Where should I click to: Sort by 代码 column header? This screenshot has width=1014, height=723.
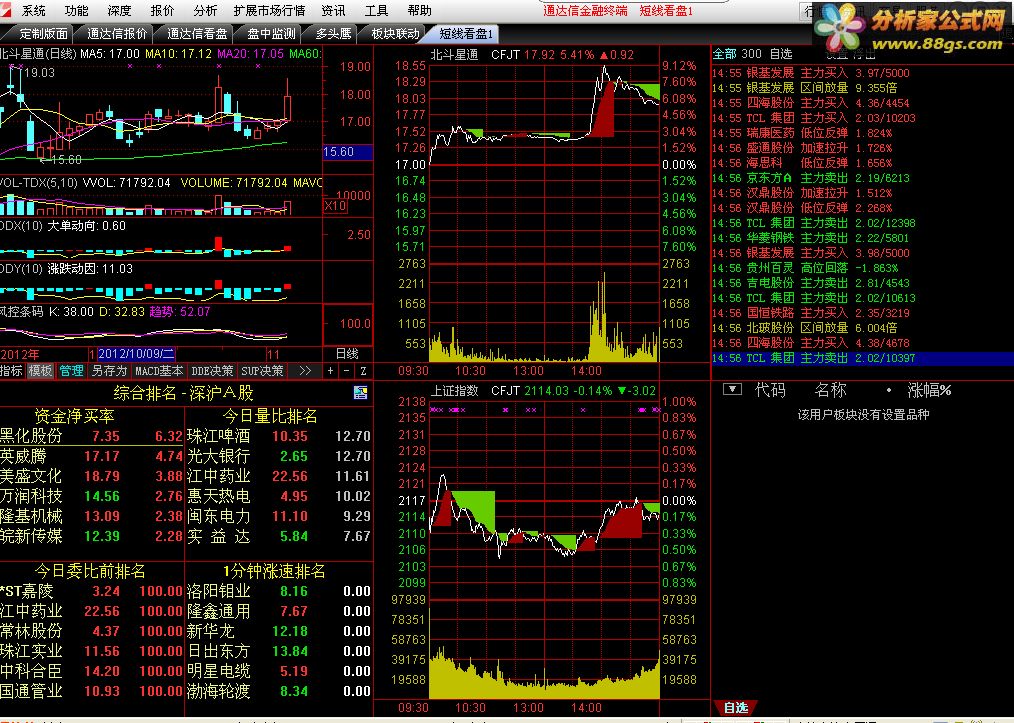[770, 390]
